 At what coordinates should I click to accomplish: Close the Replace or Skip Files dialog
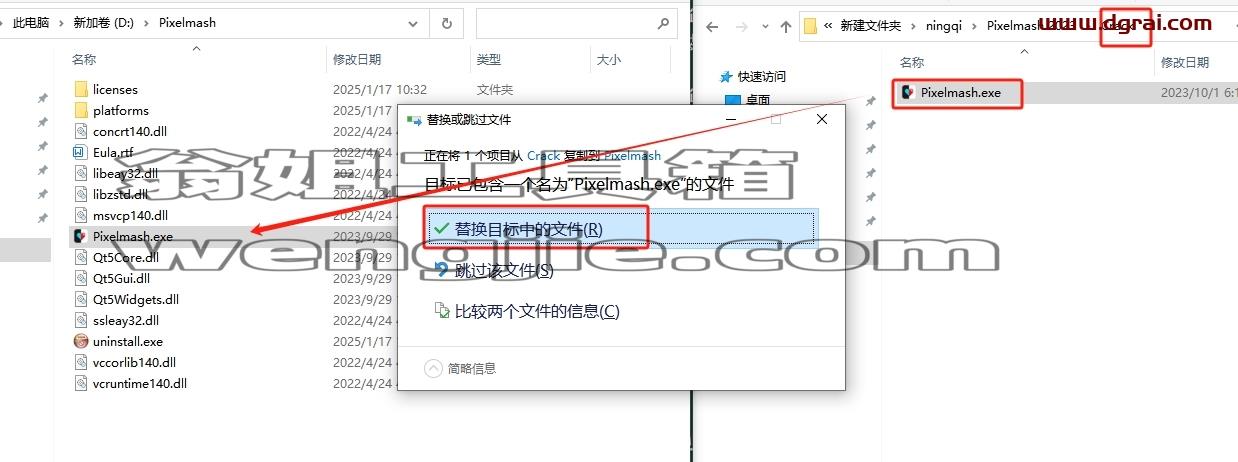pos(822,119)
